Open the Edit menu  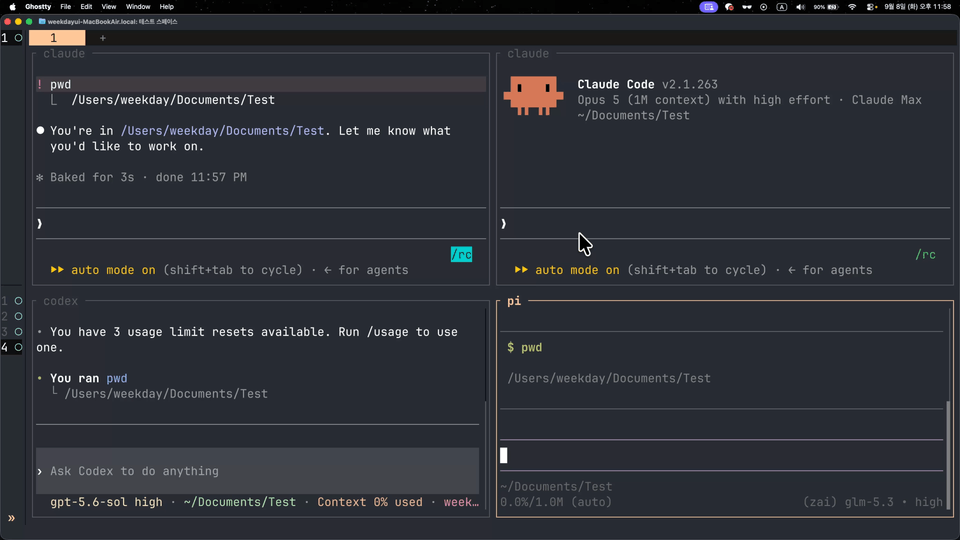point(86,7)
